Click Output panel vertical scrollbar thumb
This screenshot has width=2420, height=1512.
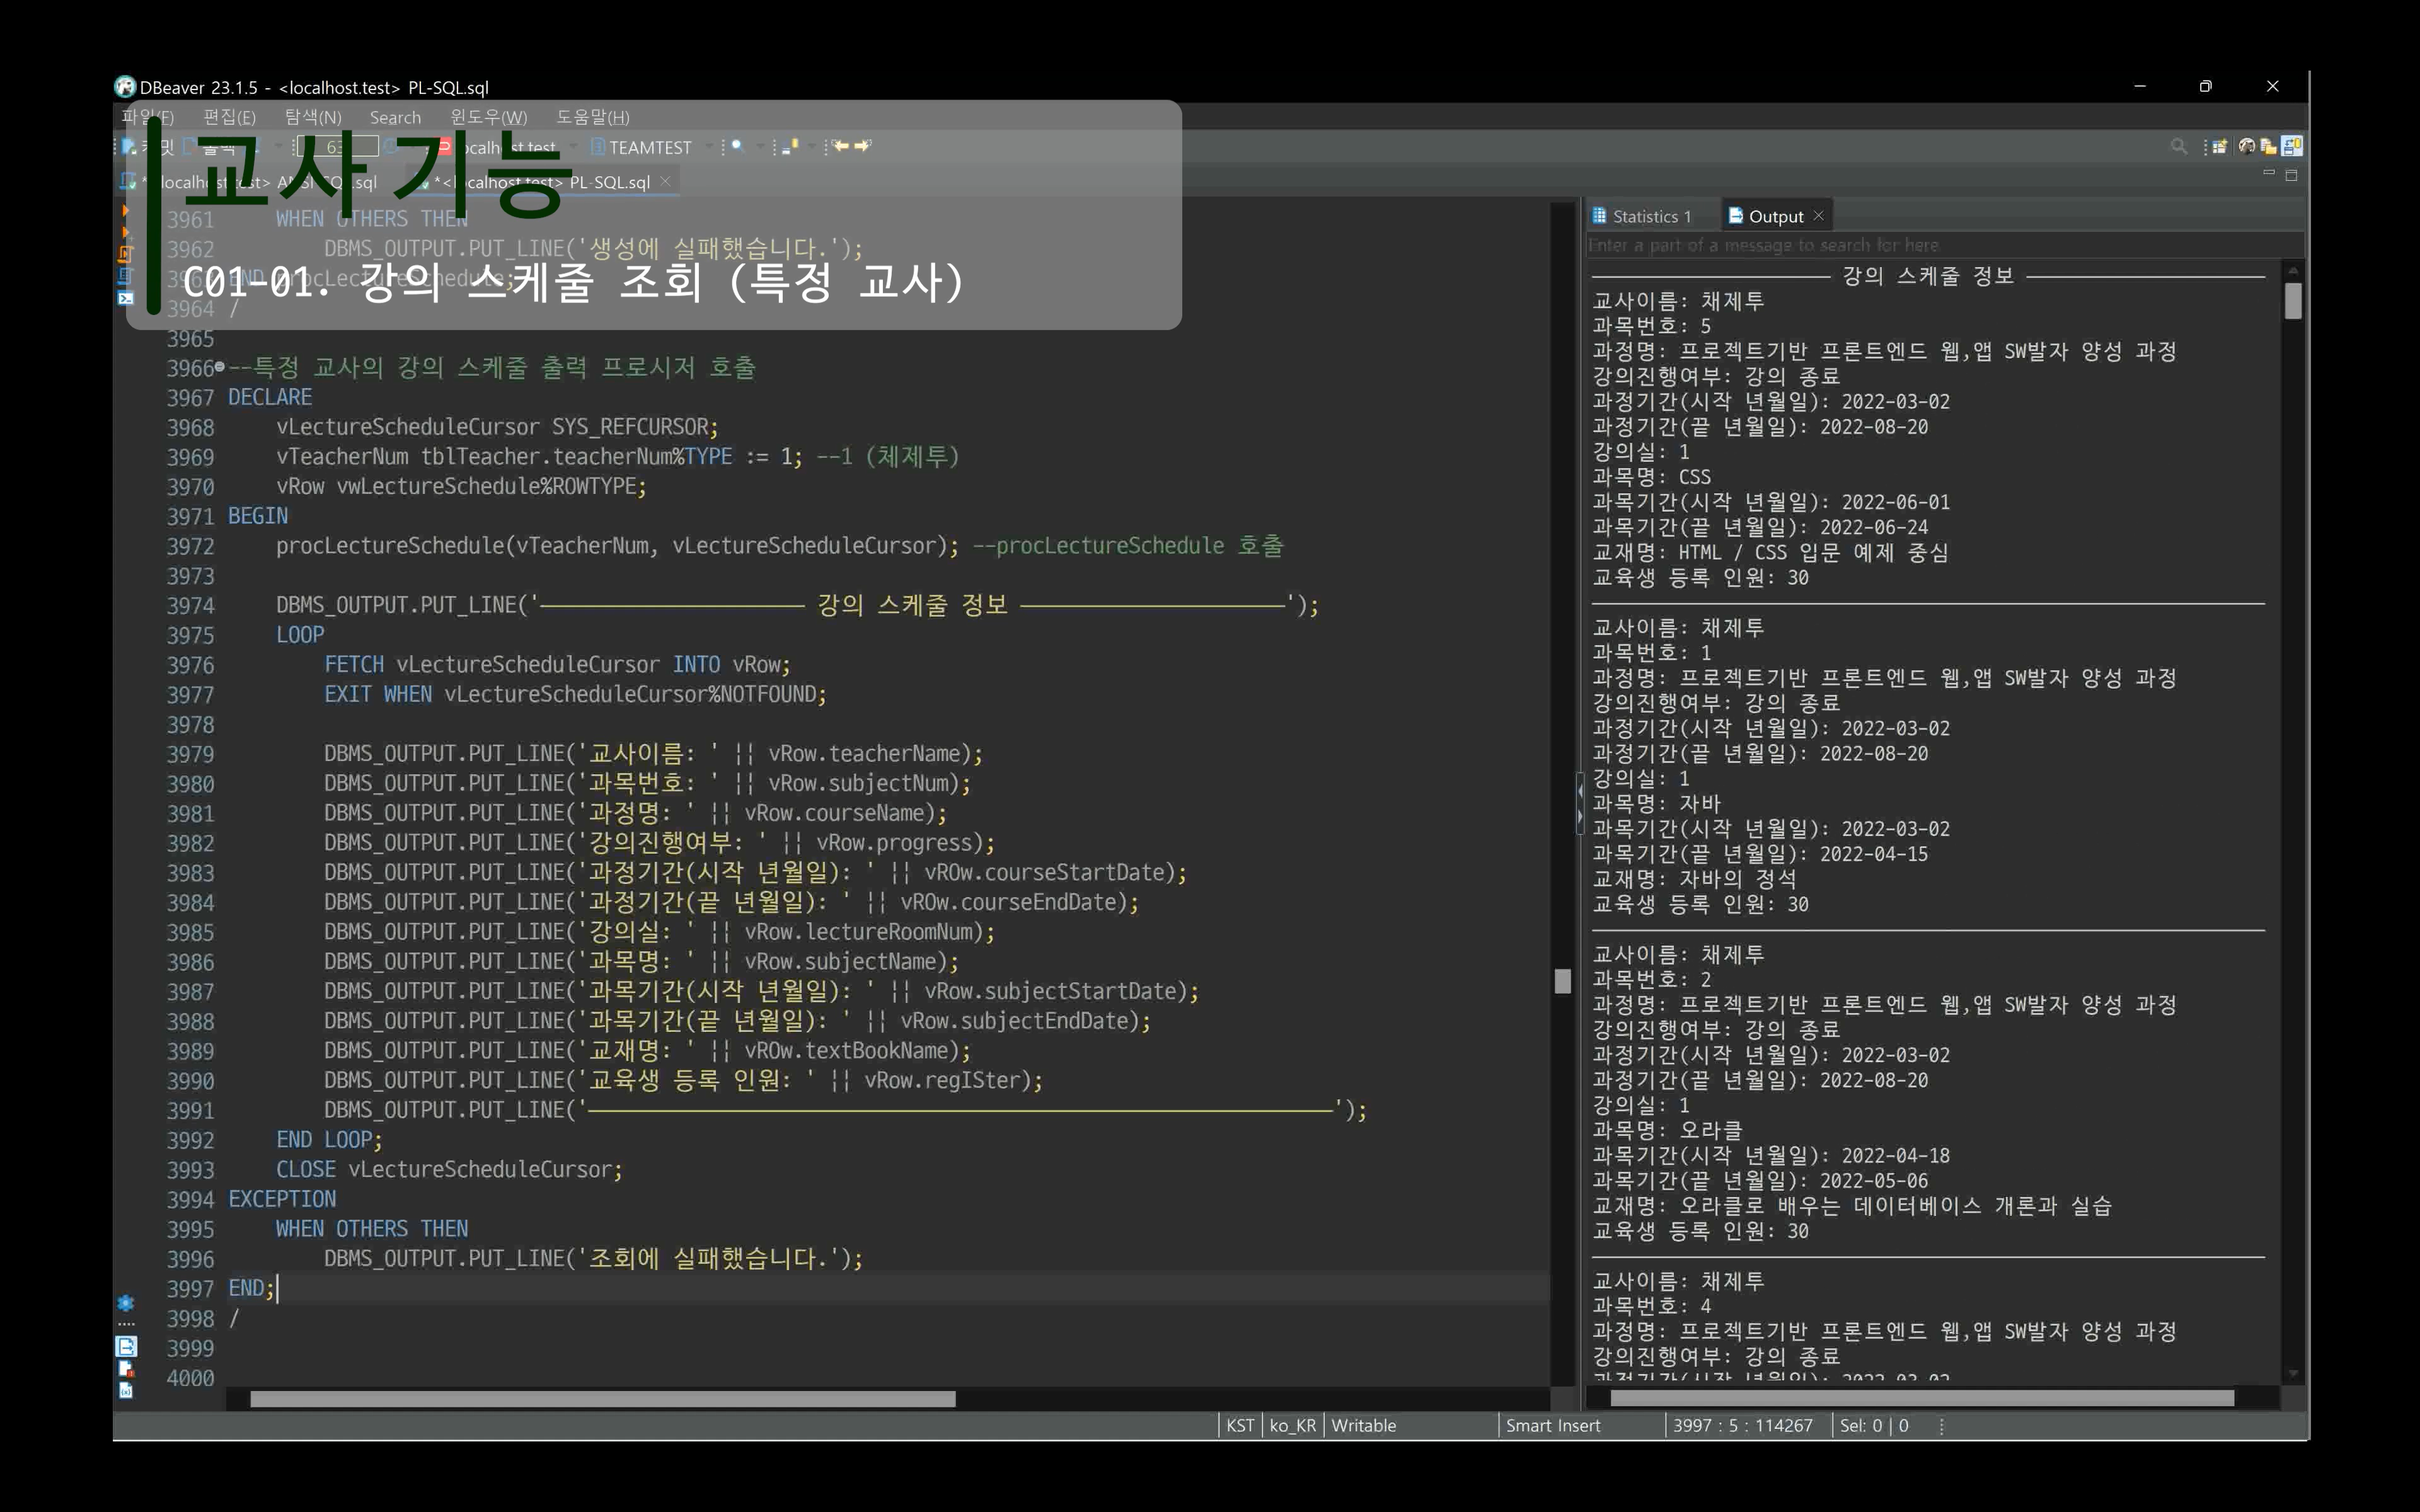pyautogui.click(x=2293, y=301)
